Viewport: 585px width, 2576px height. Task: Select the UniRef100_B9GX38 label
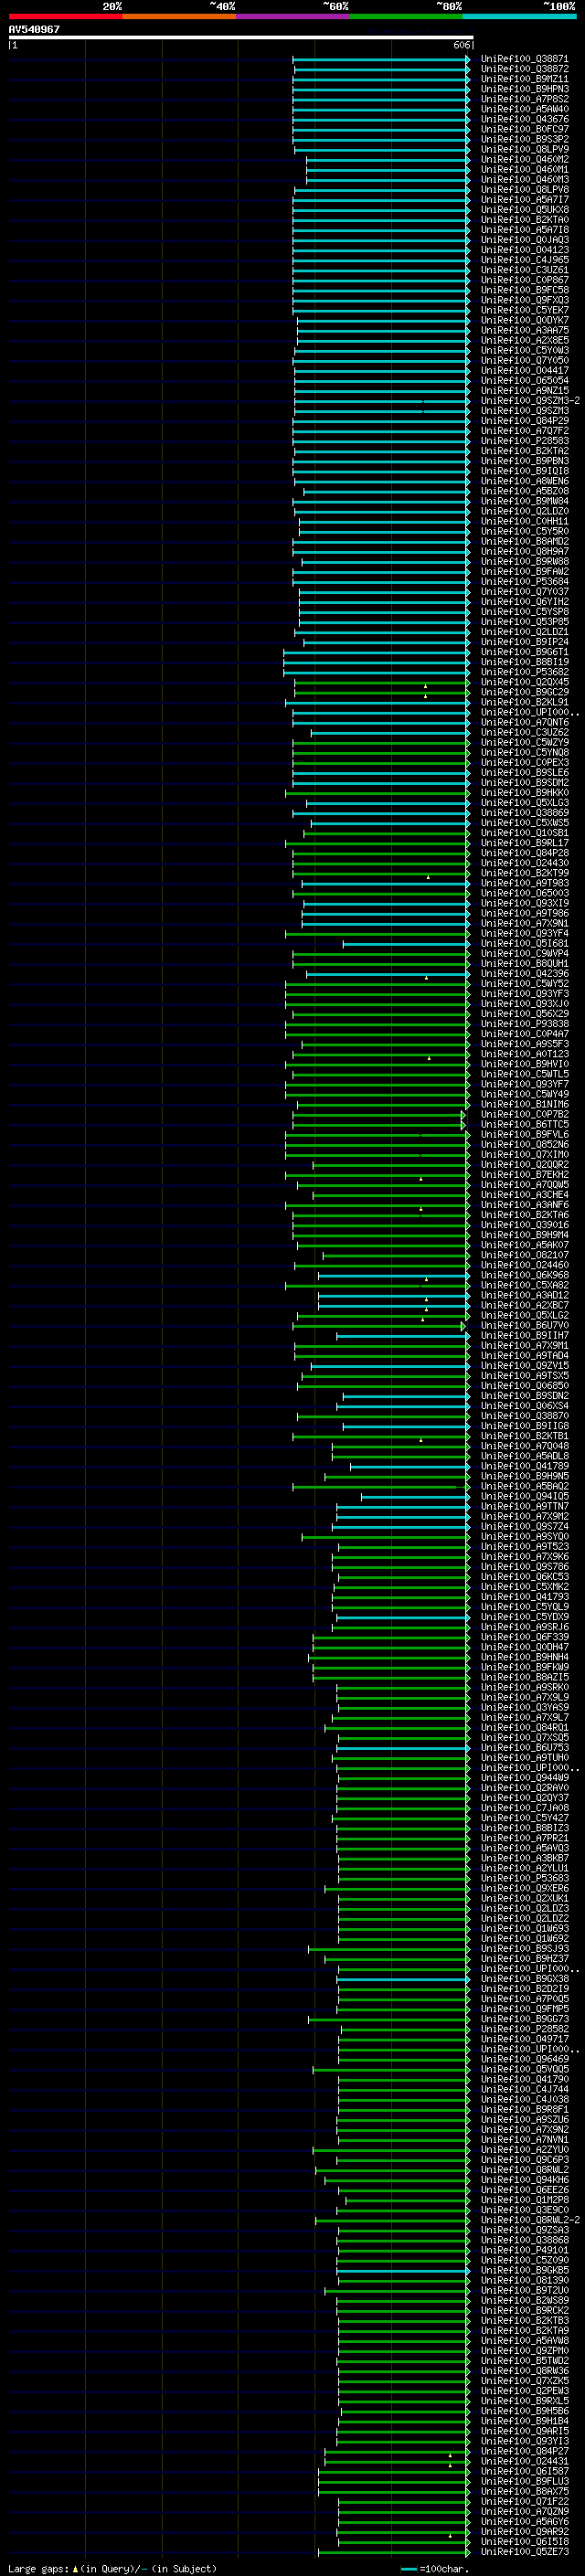point(525,1979)
